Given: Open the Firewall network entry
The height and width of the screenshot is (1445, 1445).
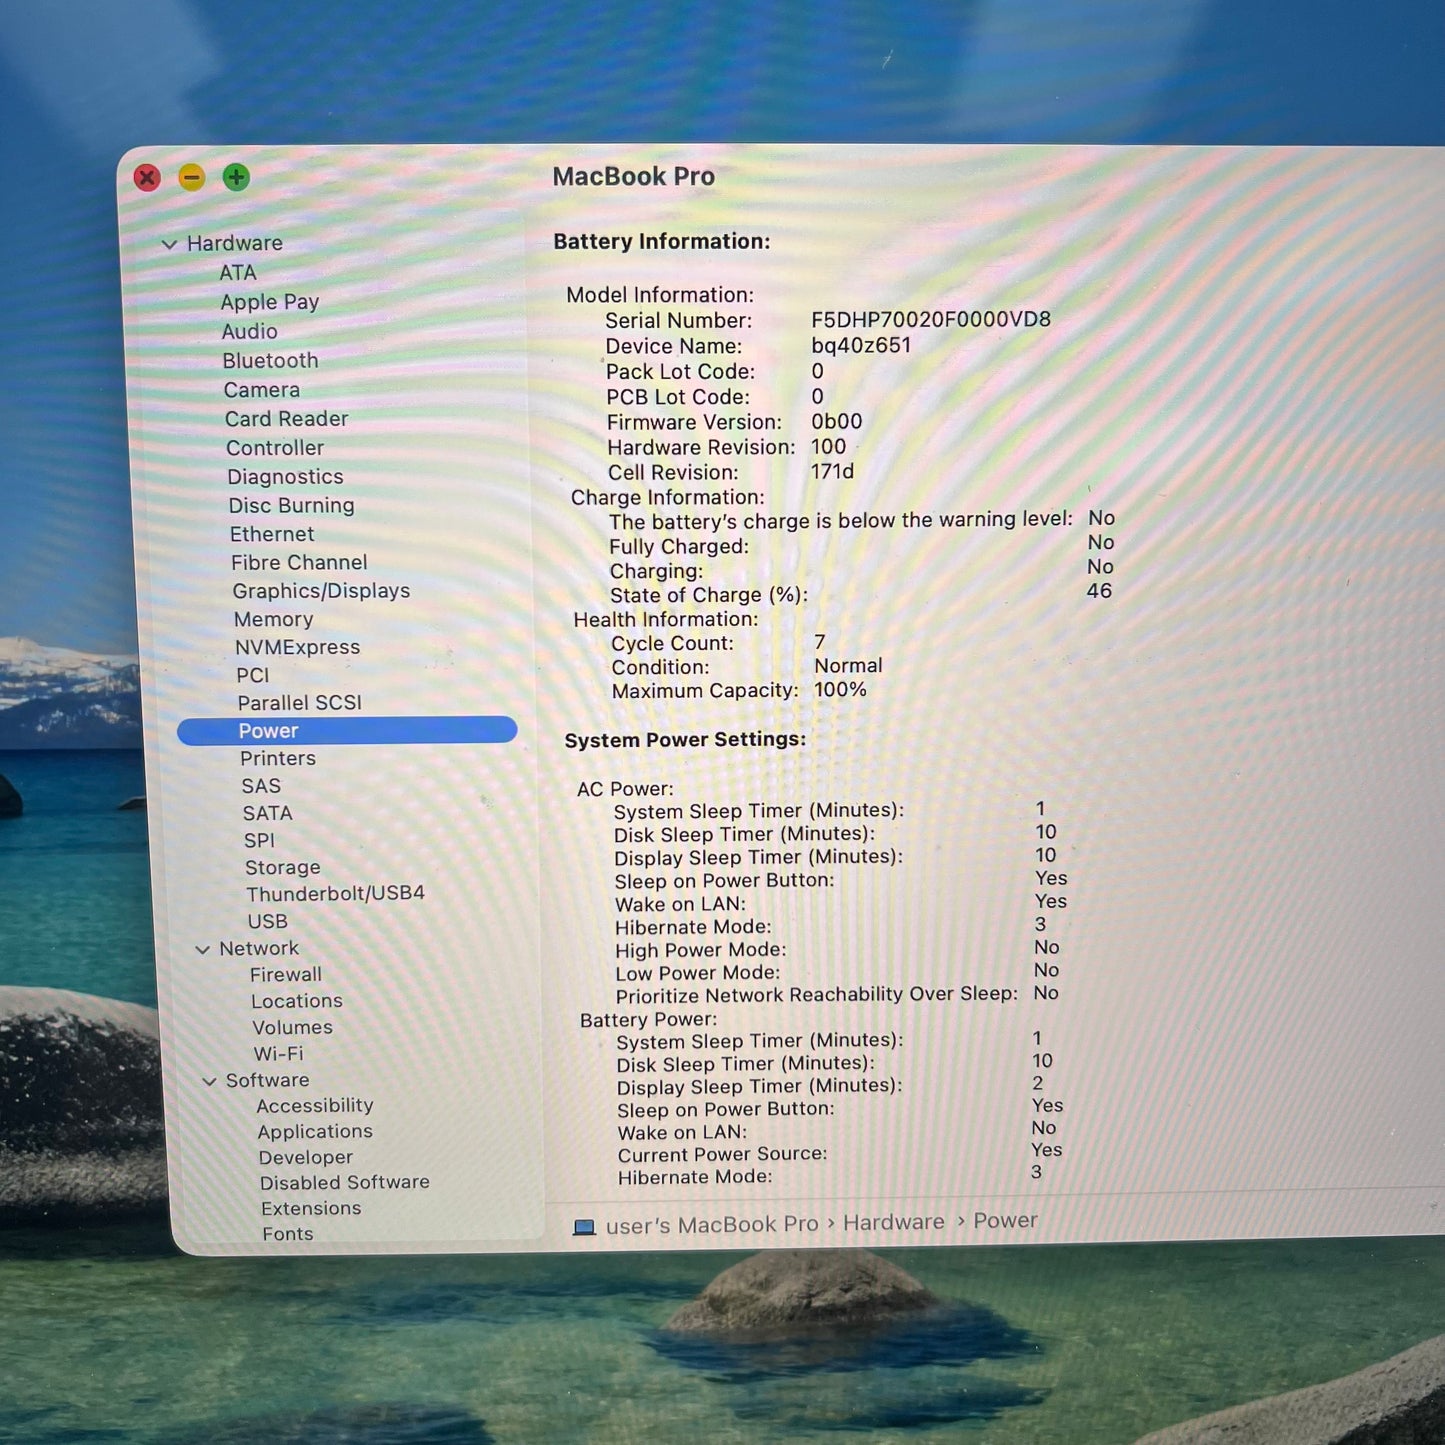Looking at the screenshot, I should 286,974.
